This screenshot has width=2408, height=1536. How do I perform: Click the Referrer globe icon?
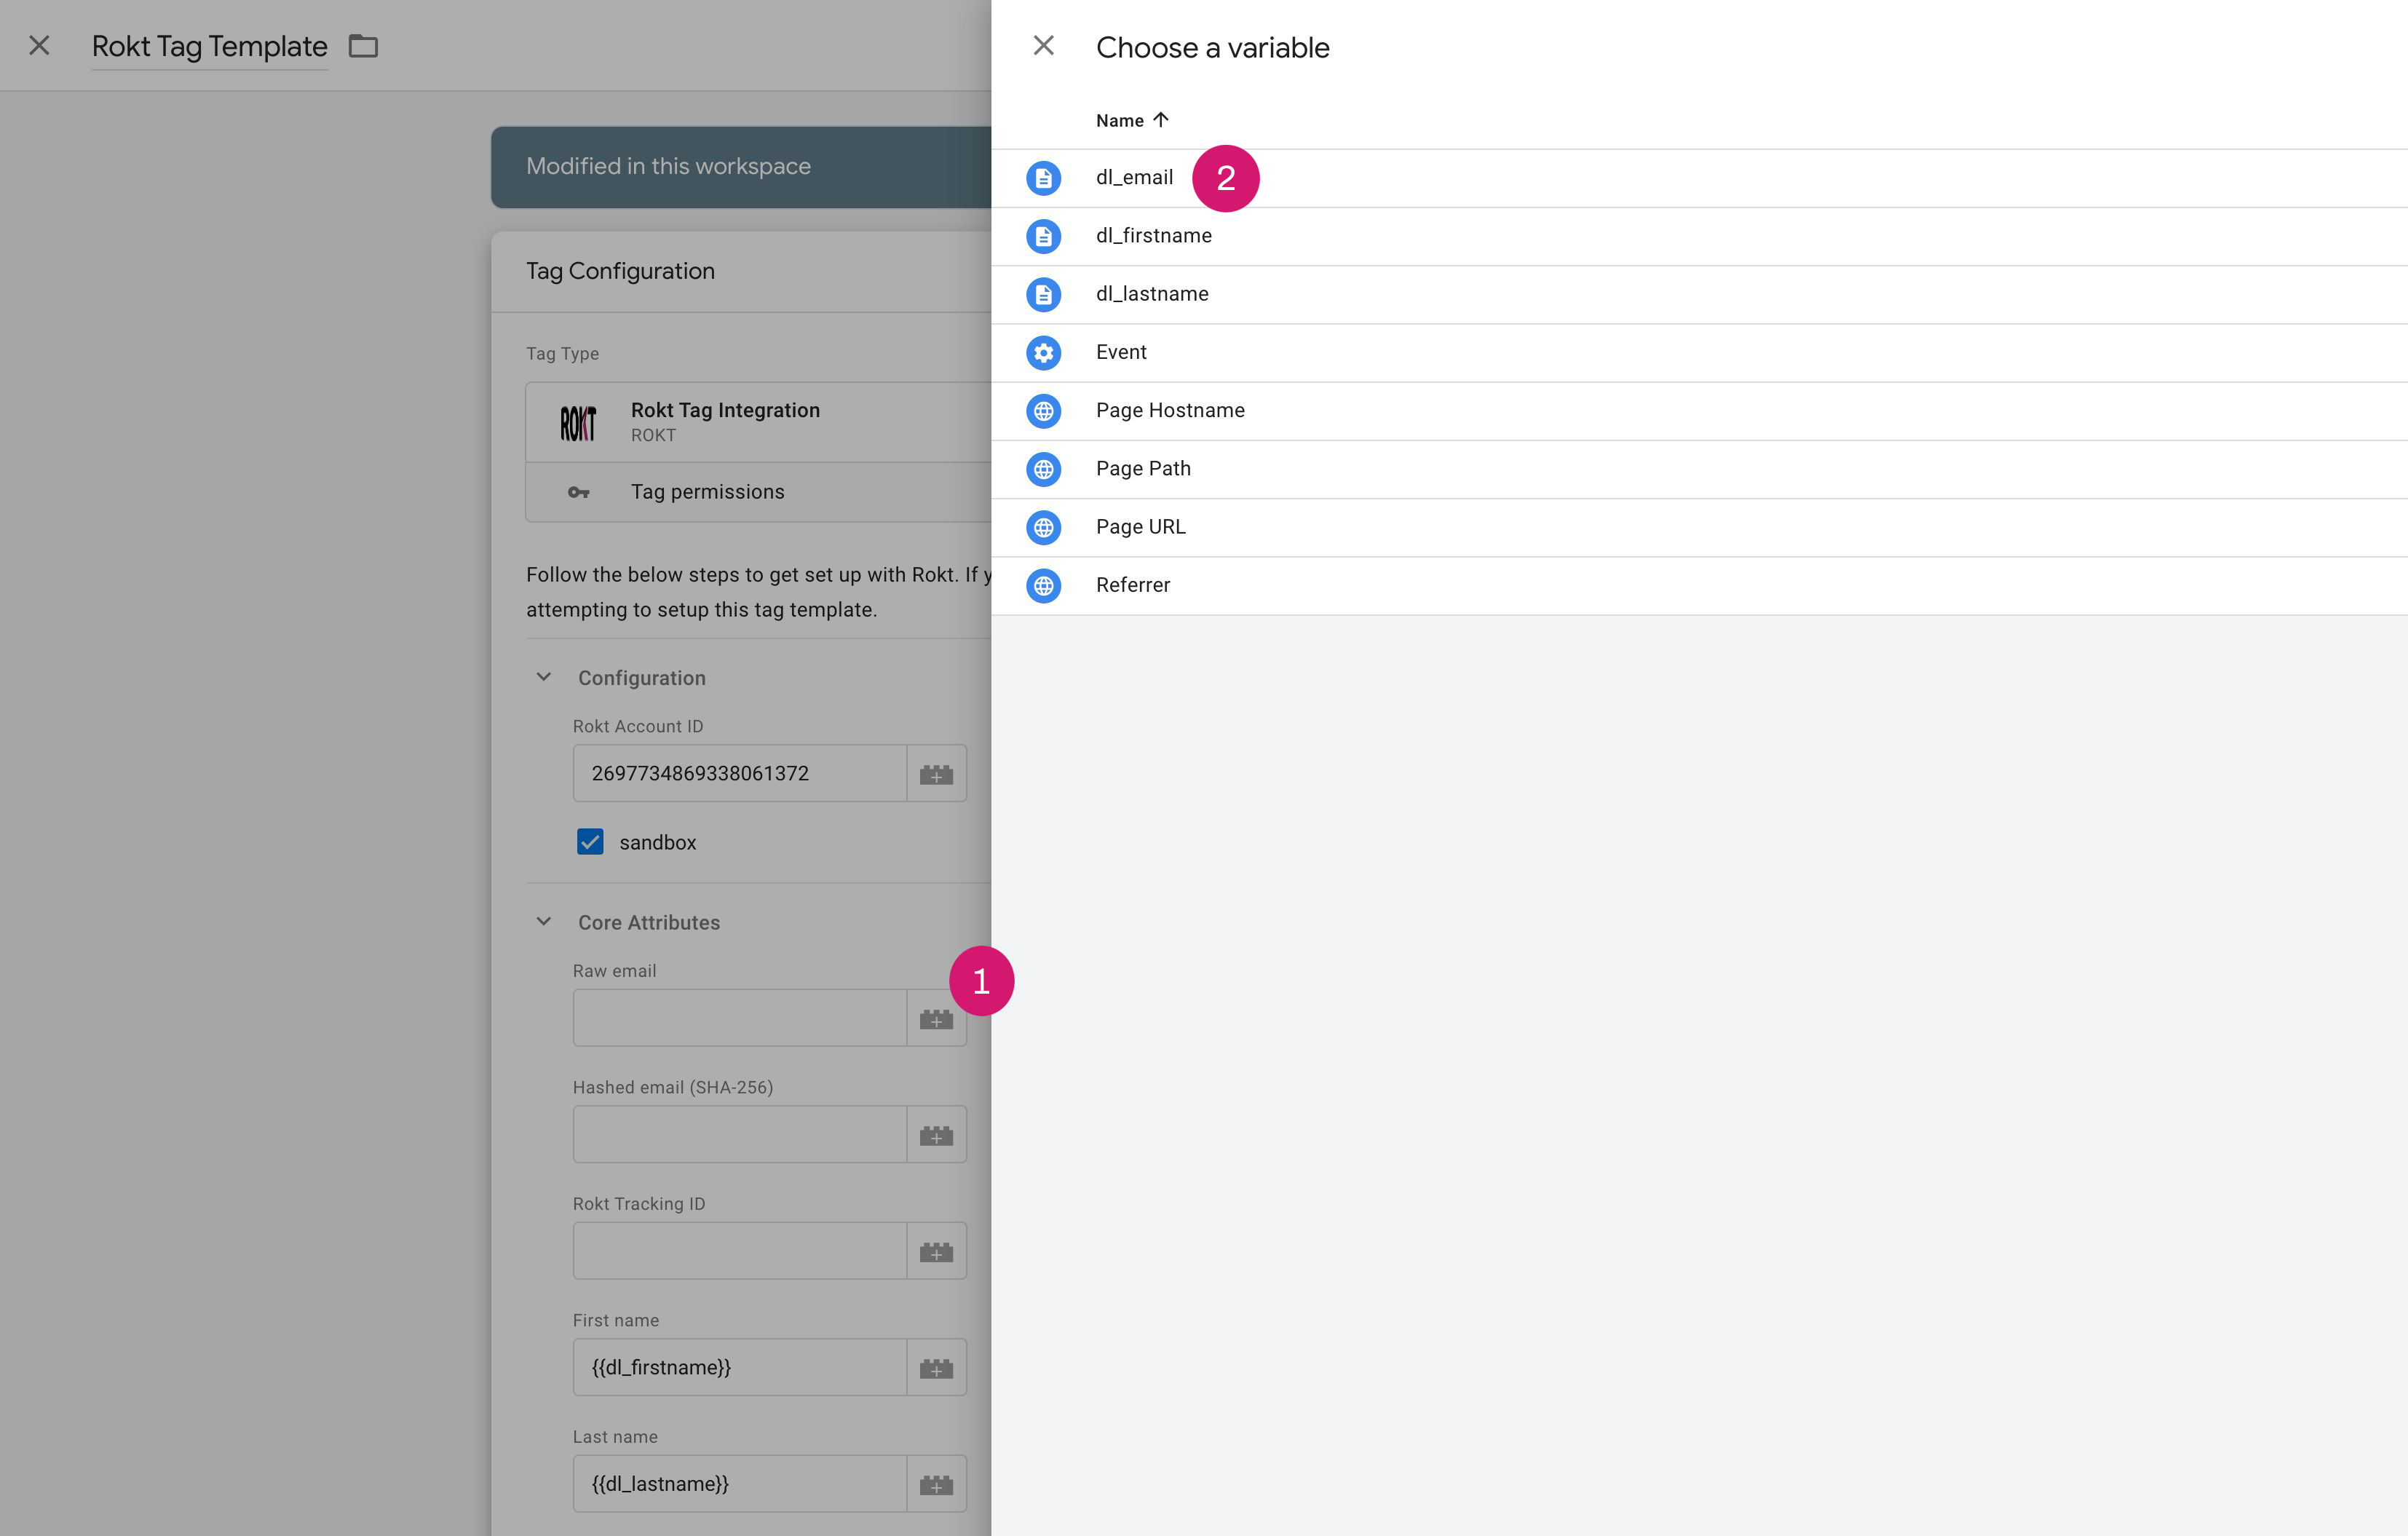(1043, 585)
